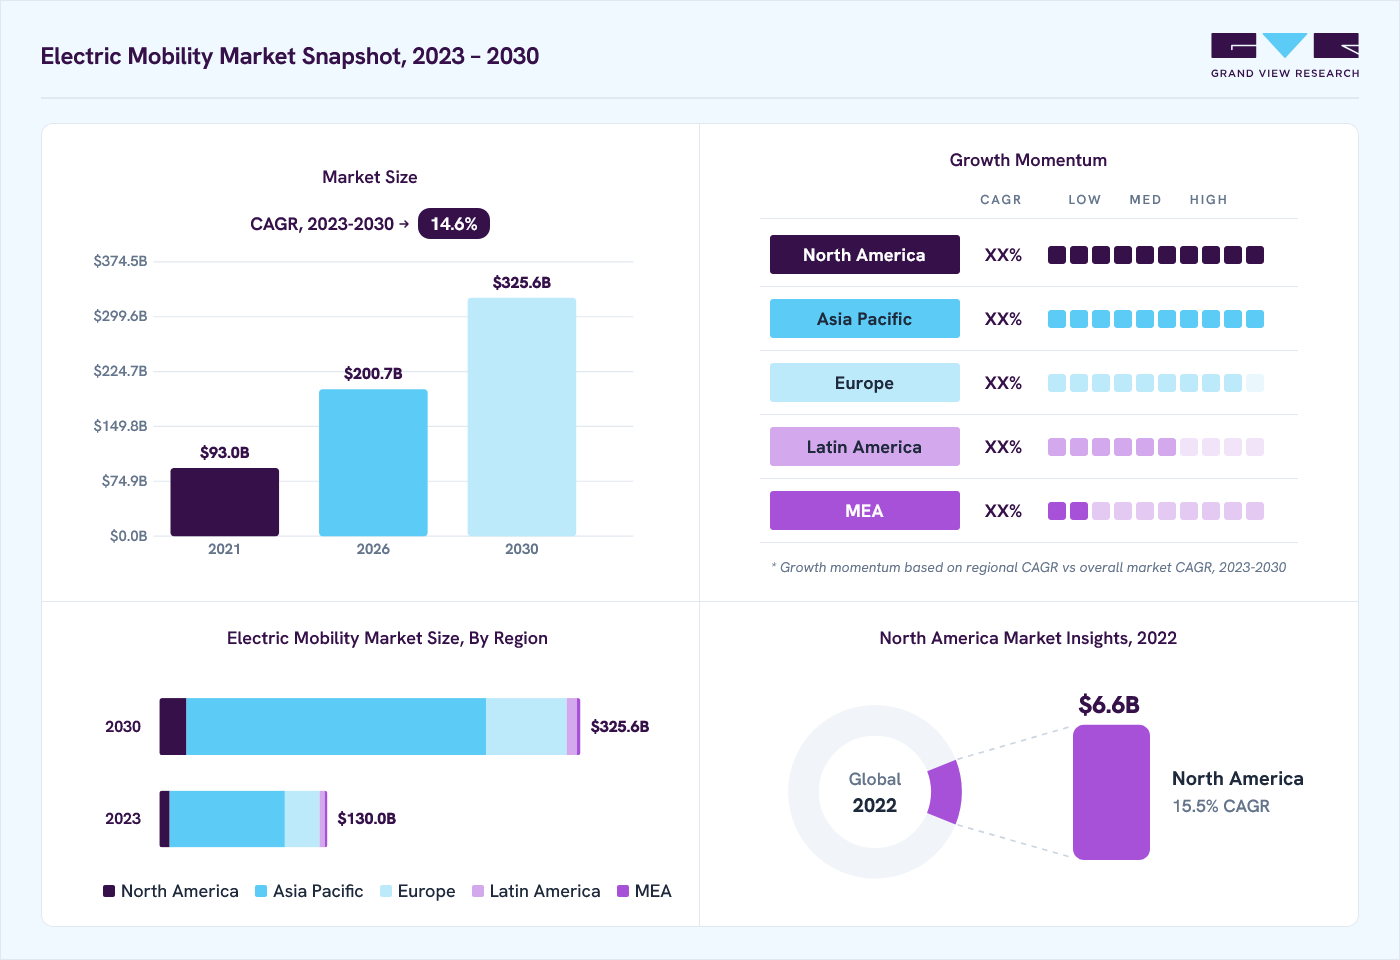Click the CAGR column header
Screen dimensions: 1400x960
(1001, 200)
